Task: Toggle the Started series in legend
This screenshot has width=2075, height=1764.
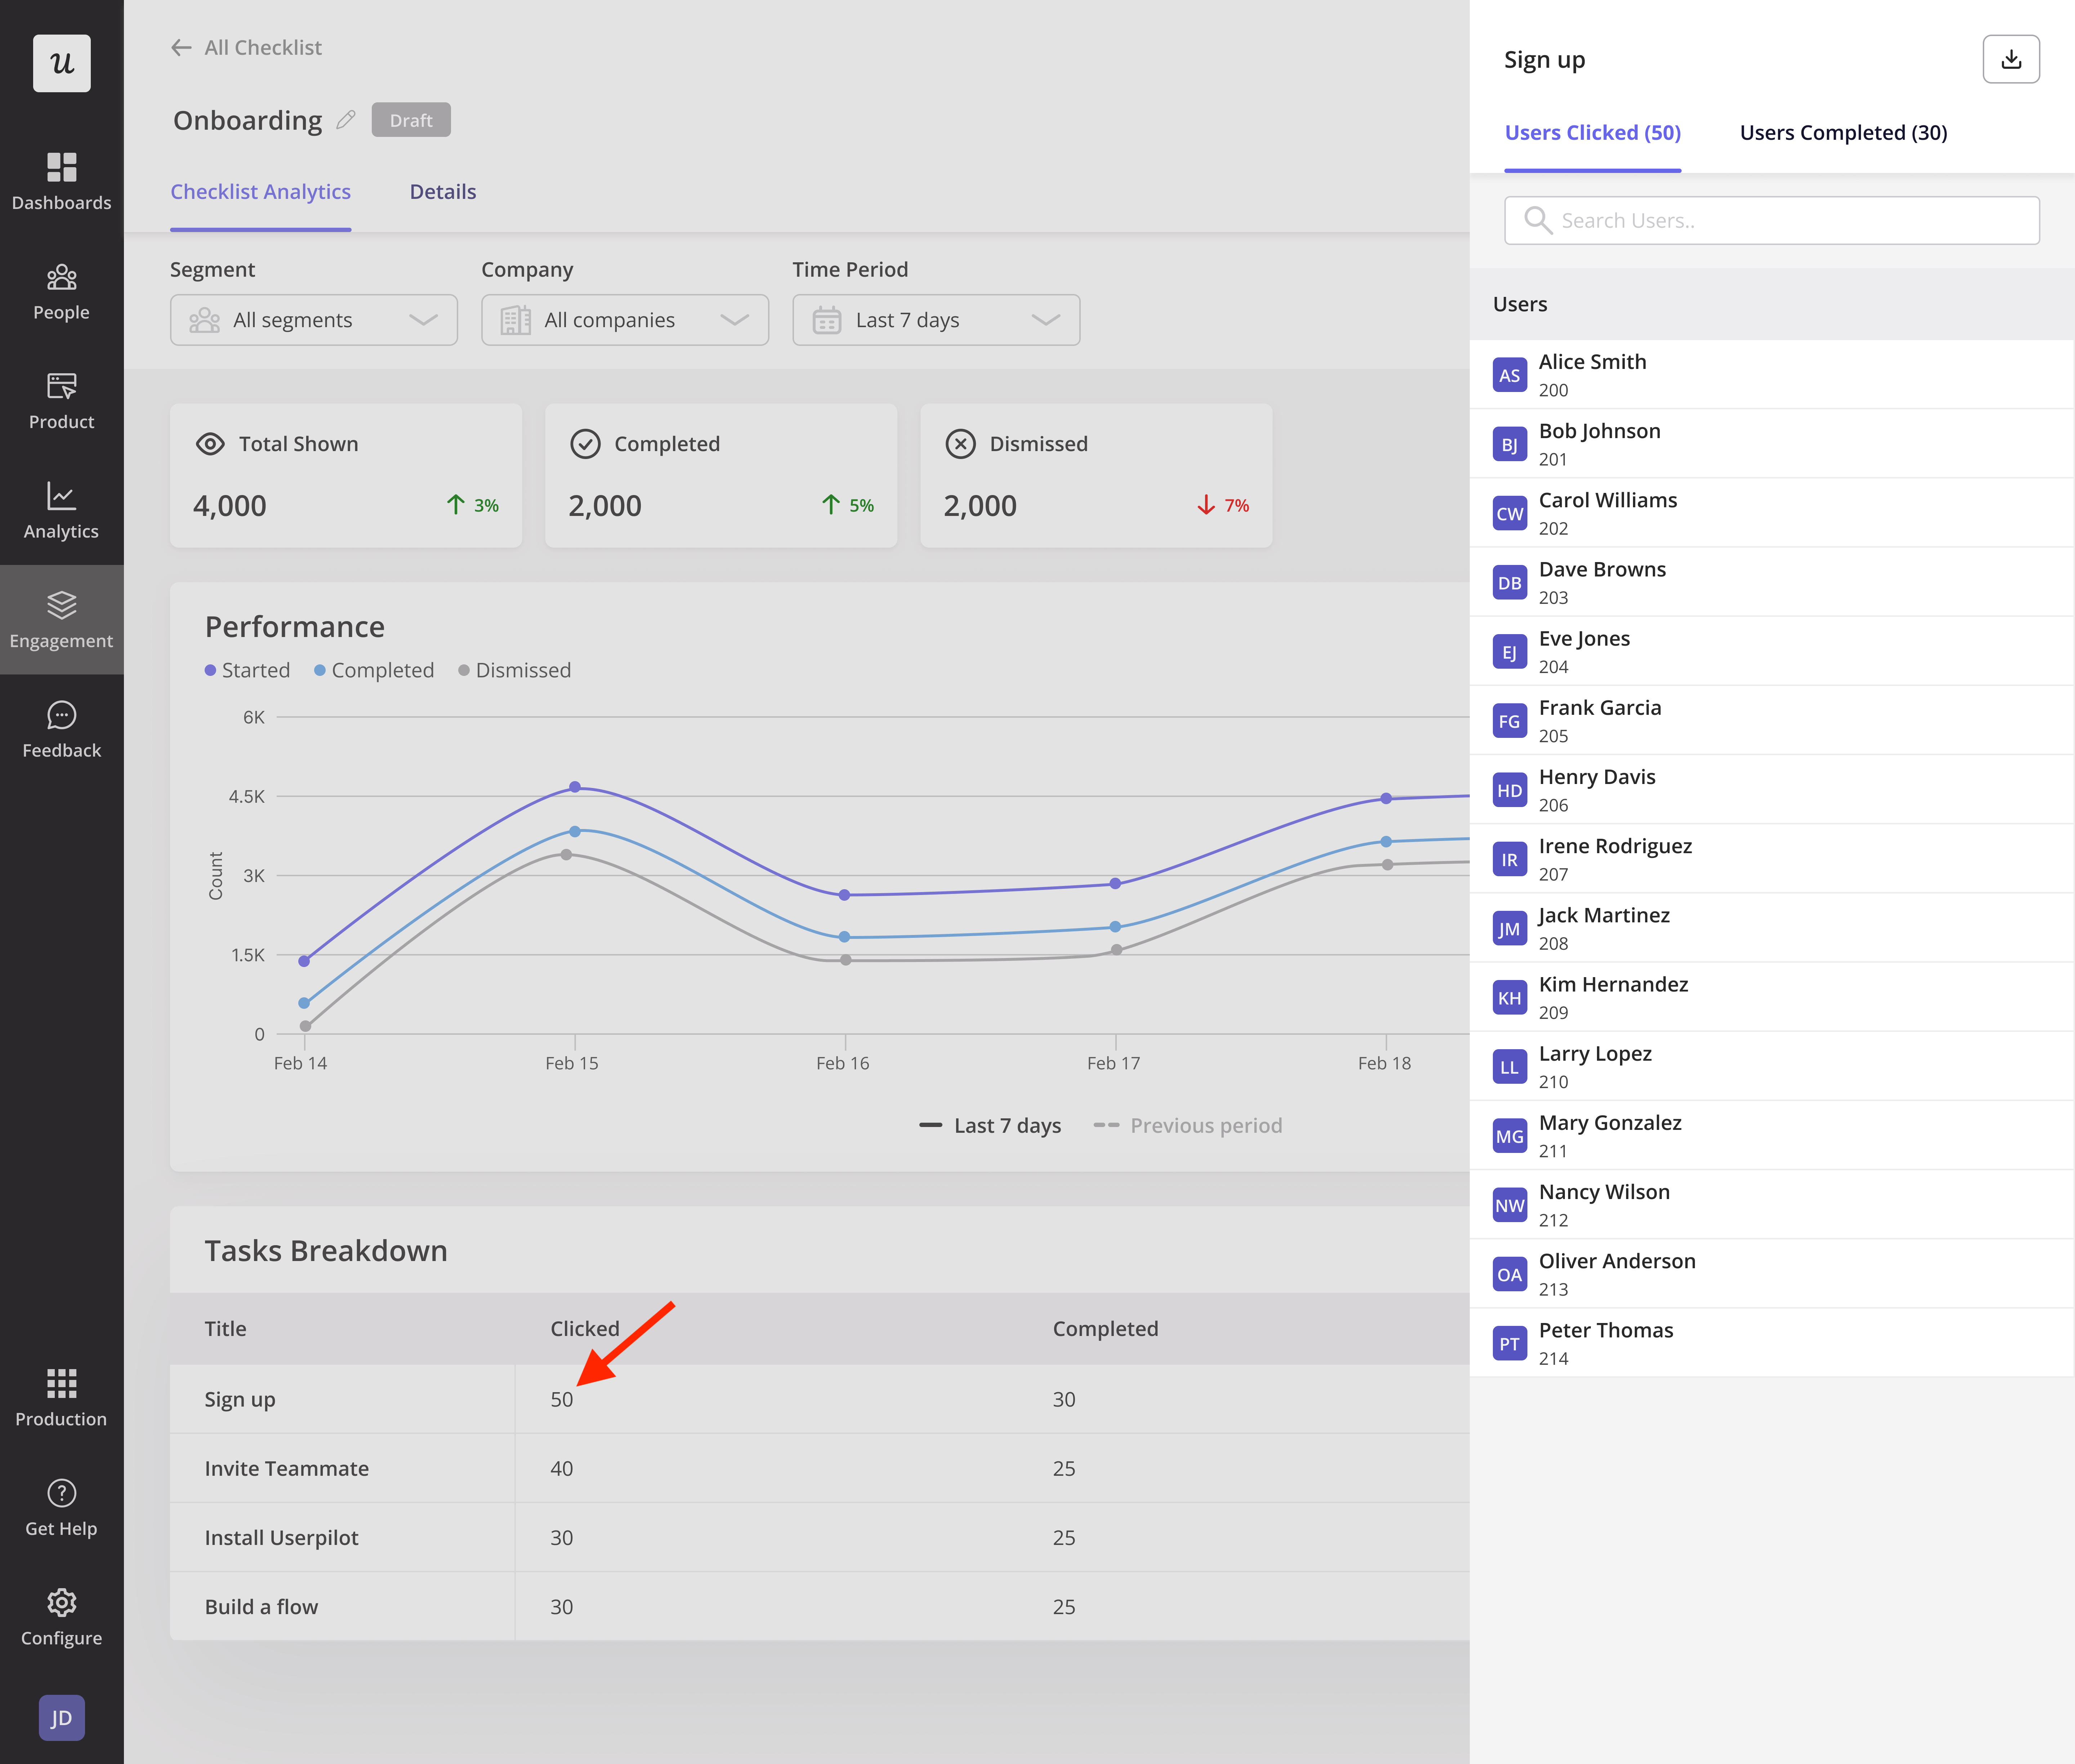Action: 247,670
